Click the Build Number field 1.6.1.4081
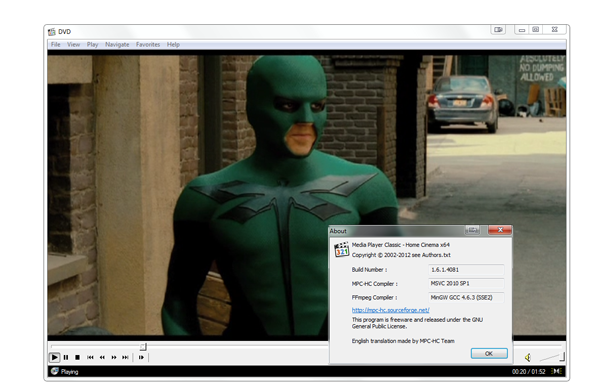The height and width of the screenshot is (391, 600). [x=466, y=270]
